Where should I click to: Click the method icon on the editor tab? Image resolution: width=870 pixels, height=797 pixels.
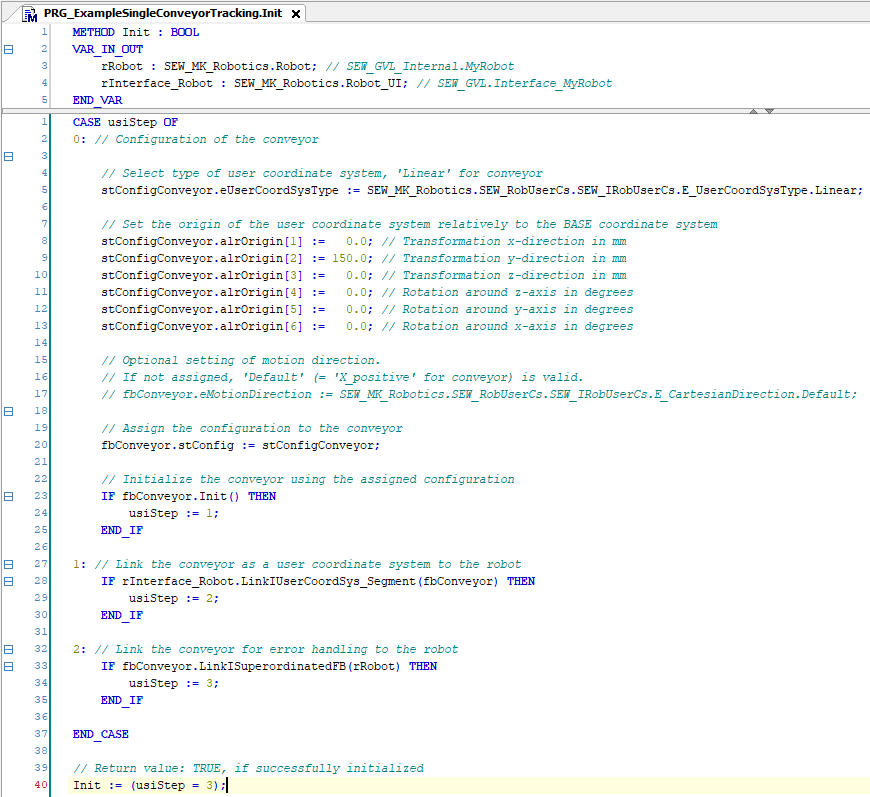31,13
